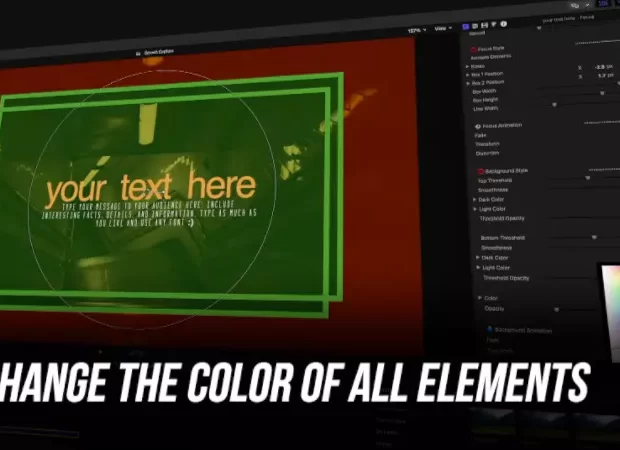Open the purple title inspector tab
This screenshot has width=620, height=450.
[465, 26]
